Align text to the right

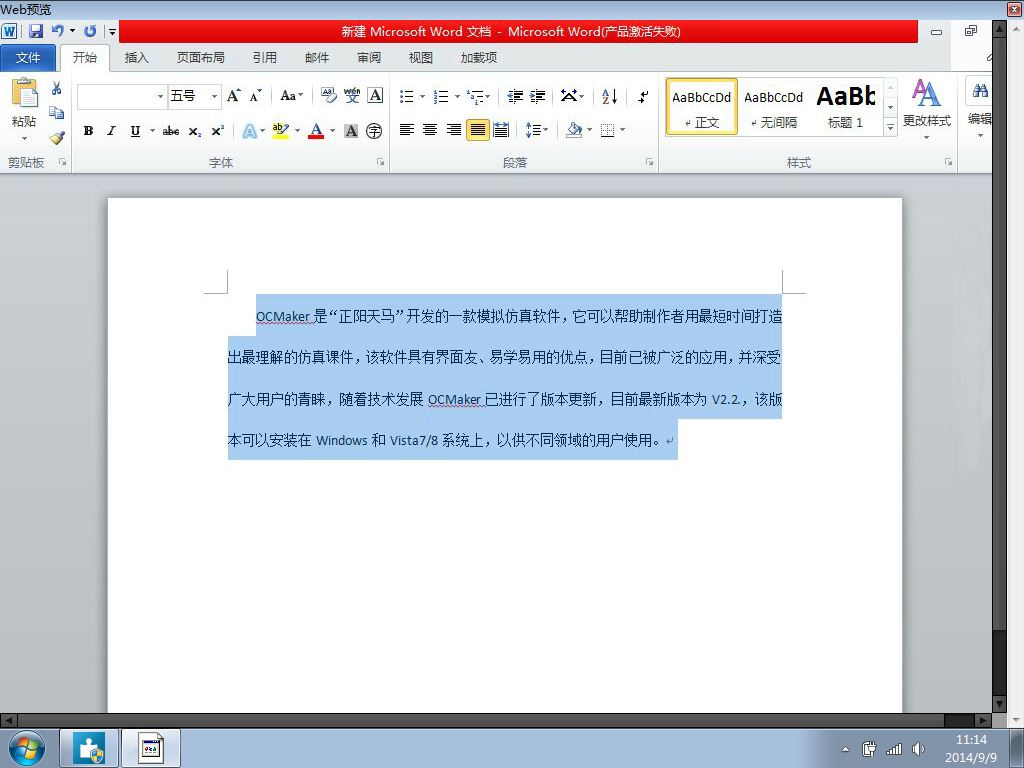pyautogui.click(x=453, y=130)
